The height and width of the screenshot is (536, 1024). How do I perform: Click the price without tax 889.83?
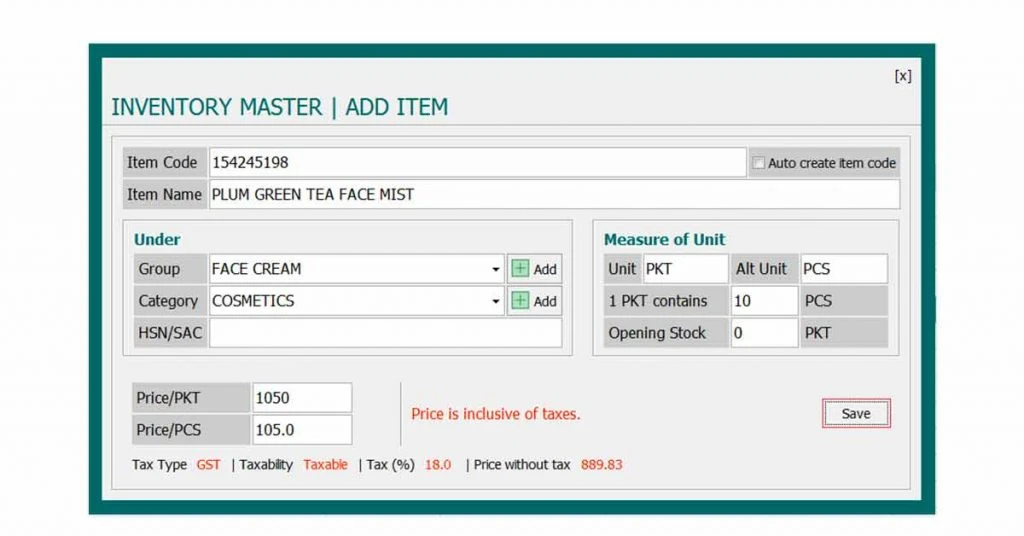point(601,465)
